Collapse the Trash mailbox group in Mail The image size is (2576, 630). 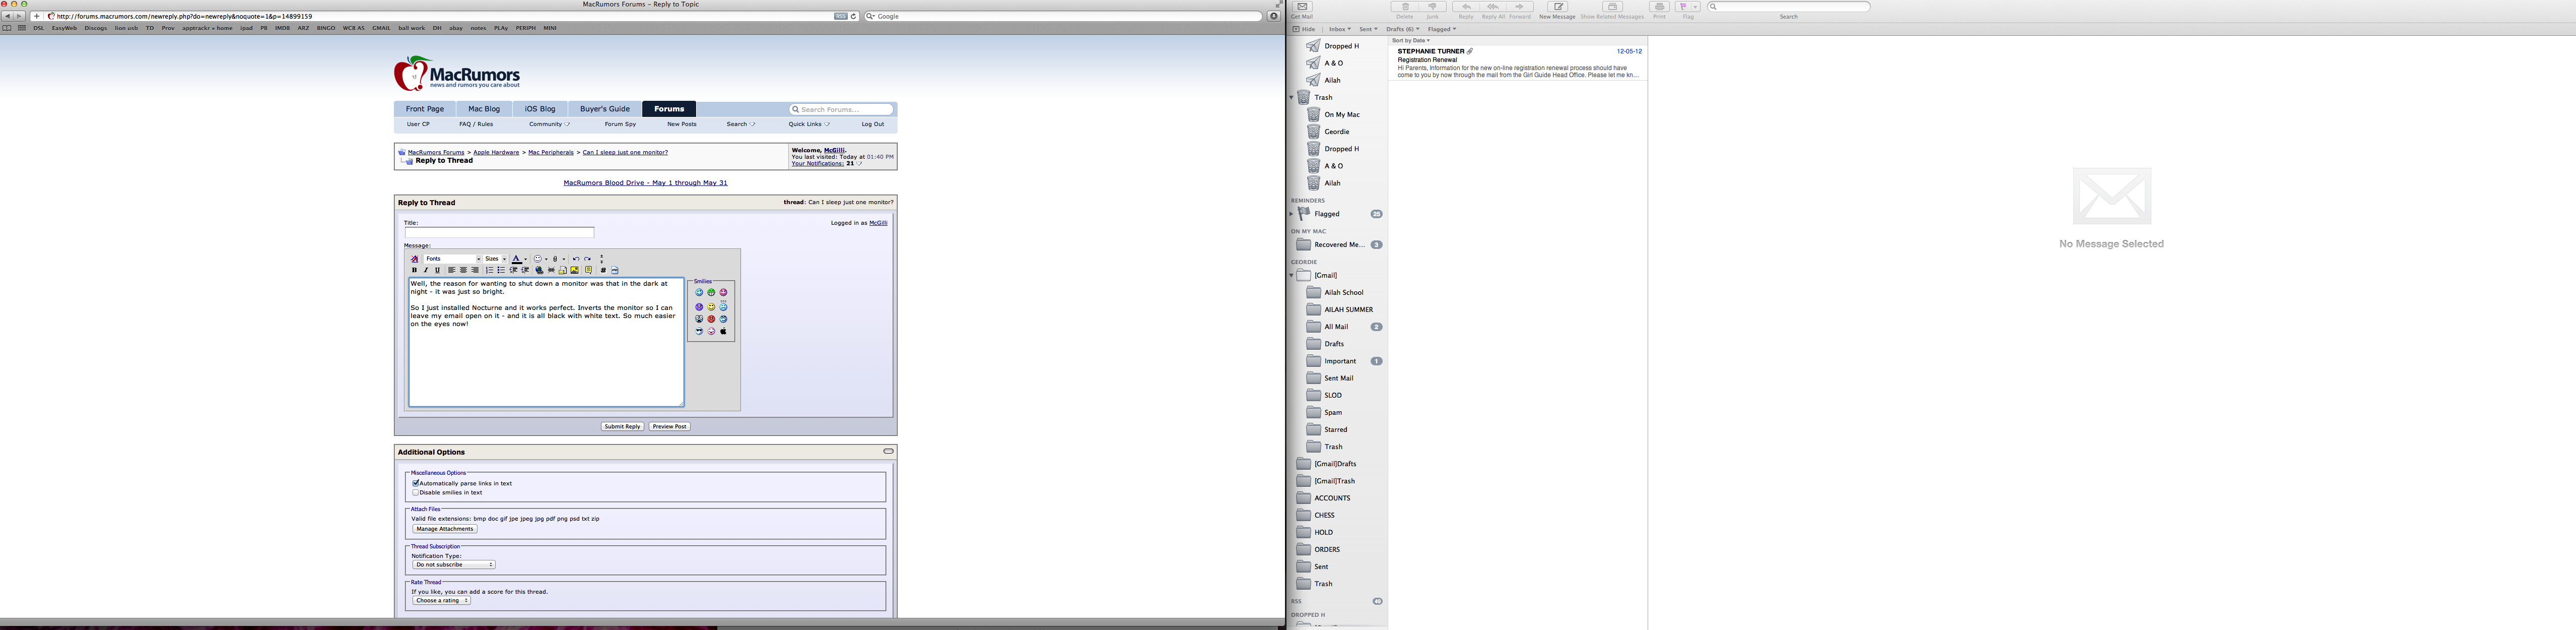pos(1292,97)
